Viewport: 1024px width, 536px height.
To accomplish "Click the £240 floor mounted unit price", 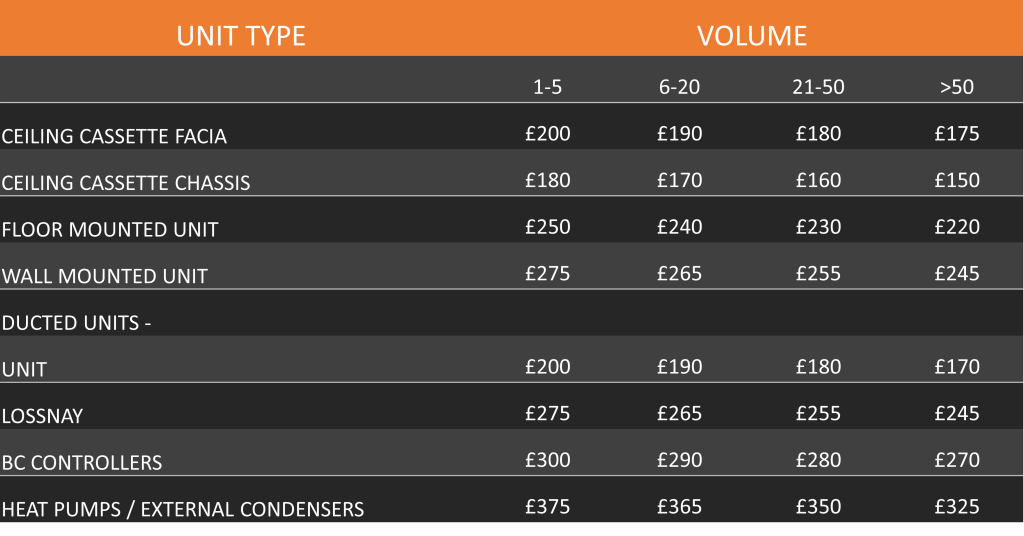I will click(680, 227).
